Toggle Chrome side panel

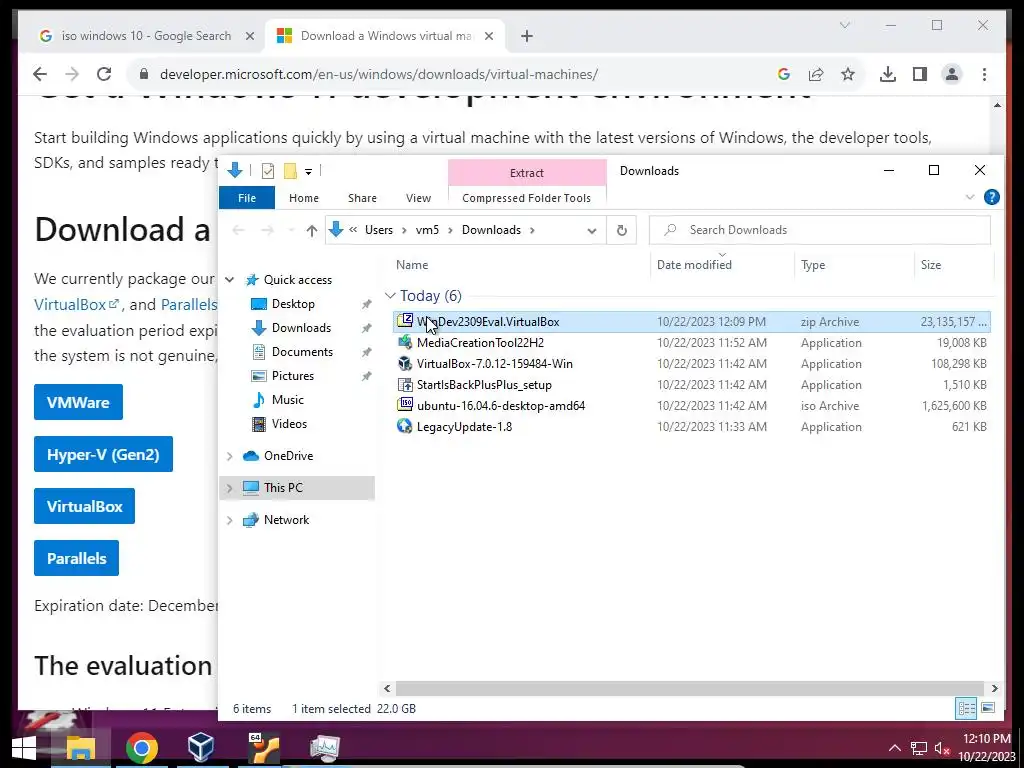920,74
